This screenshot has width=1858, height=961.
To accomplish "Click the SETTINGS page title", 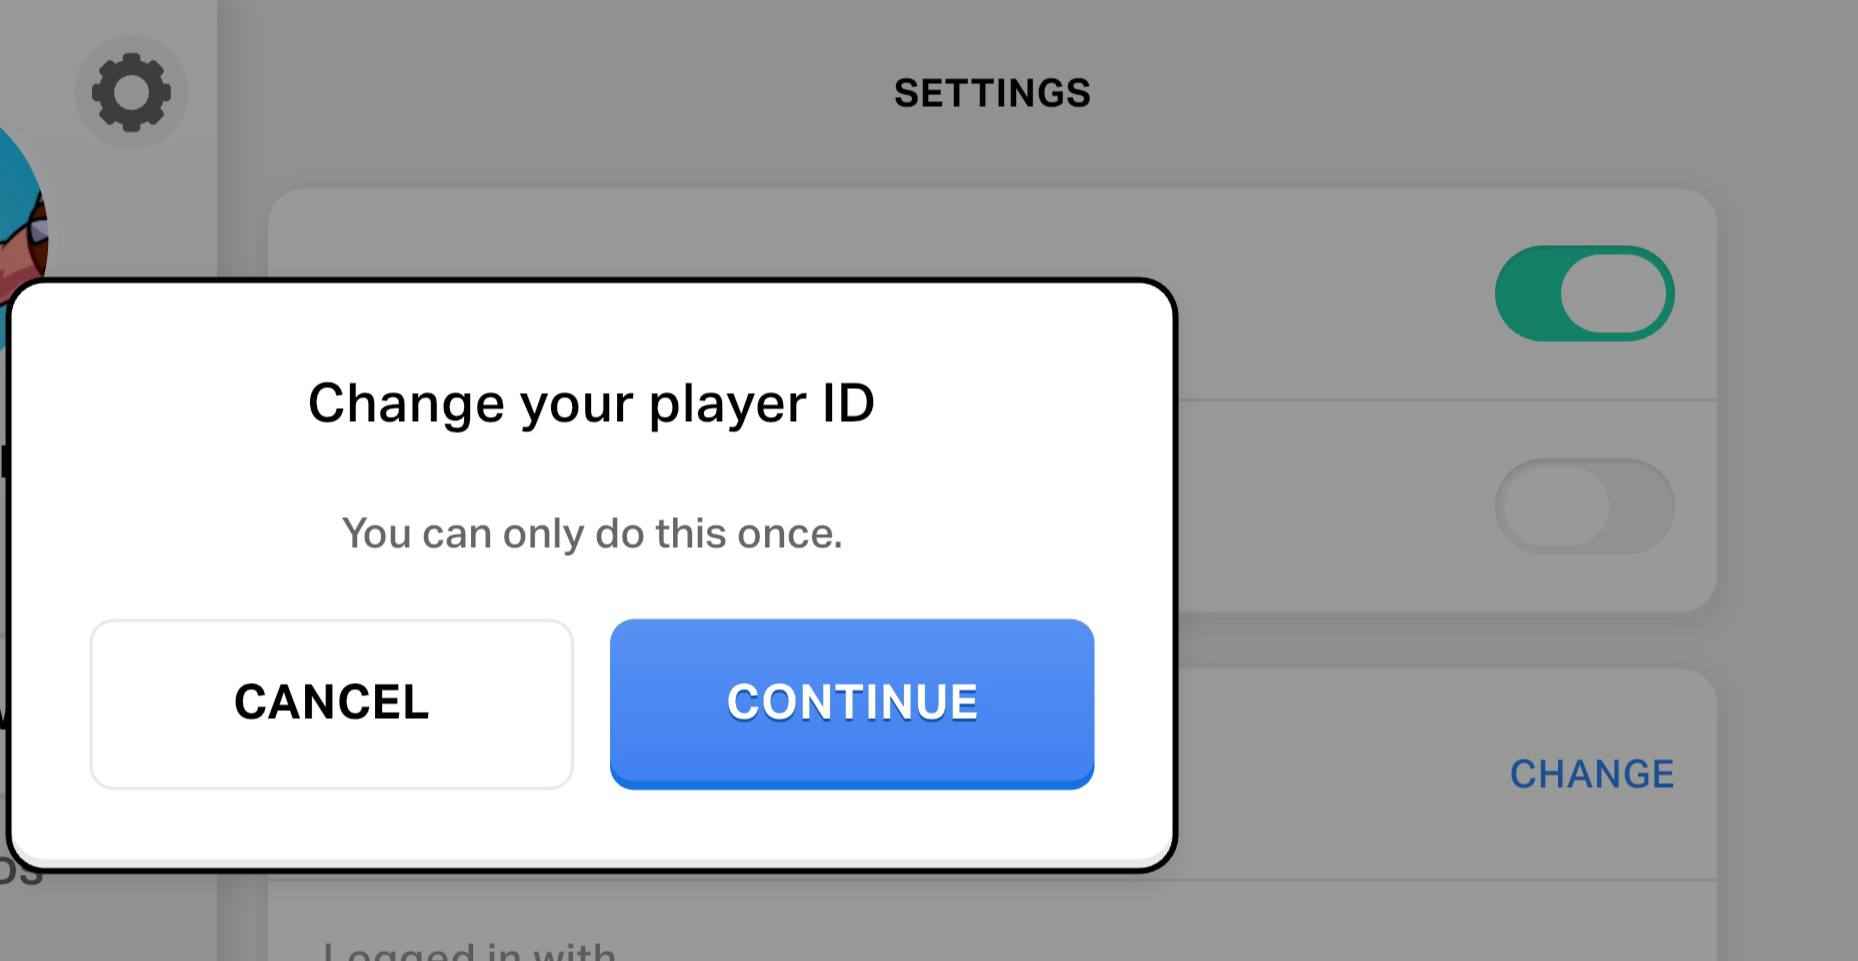I will (992, 93).
